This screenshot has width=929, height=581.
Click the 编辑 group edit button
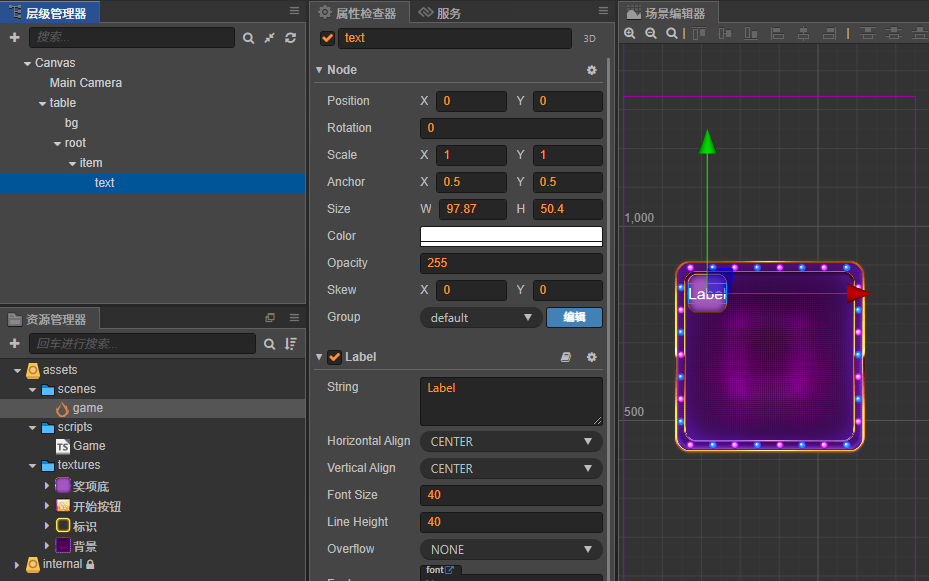tap(574, 317)
